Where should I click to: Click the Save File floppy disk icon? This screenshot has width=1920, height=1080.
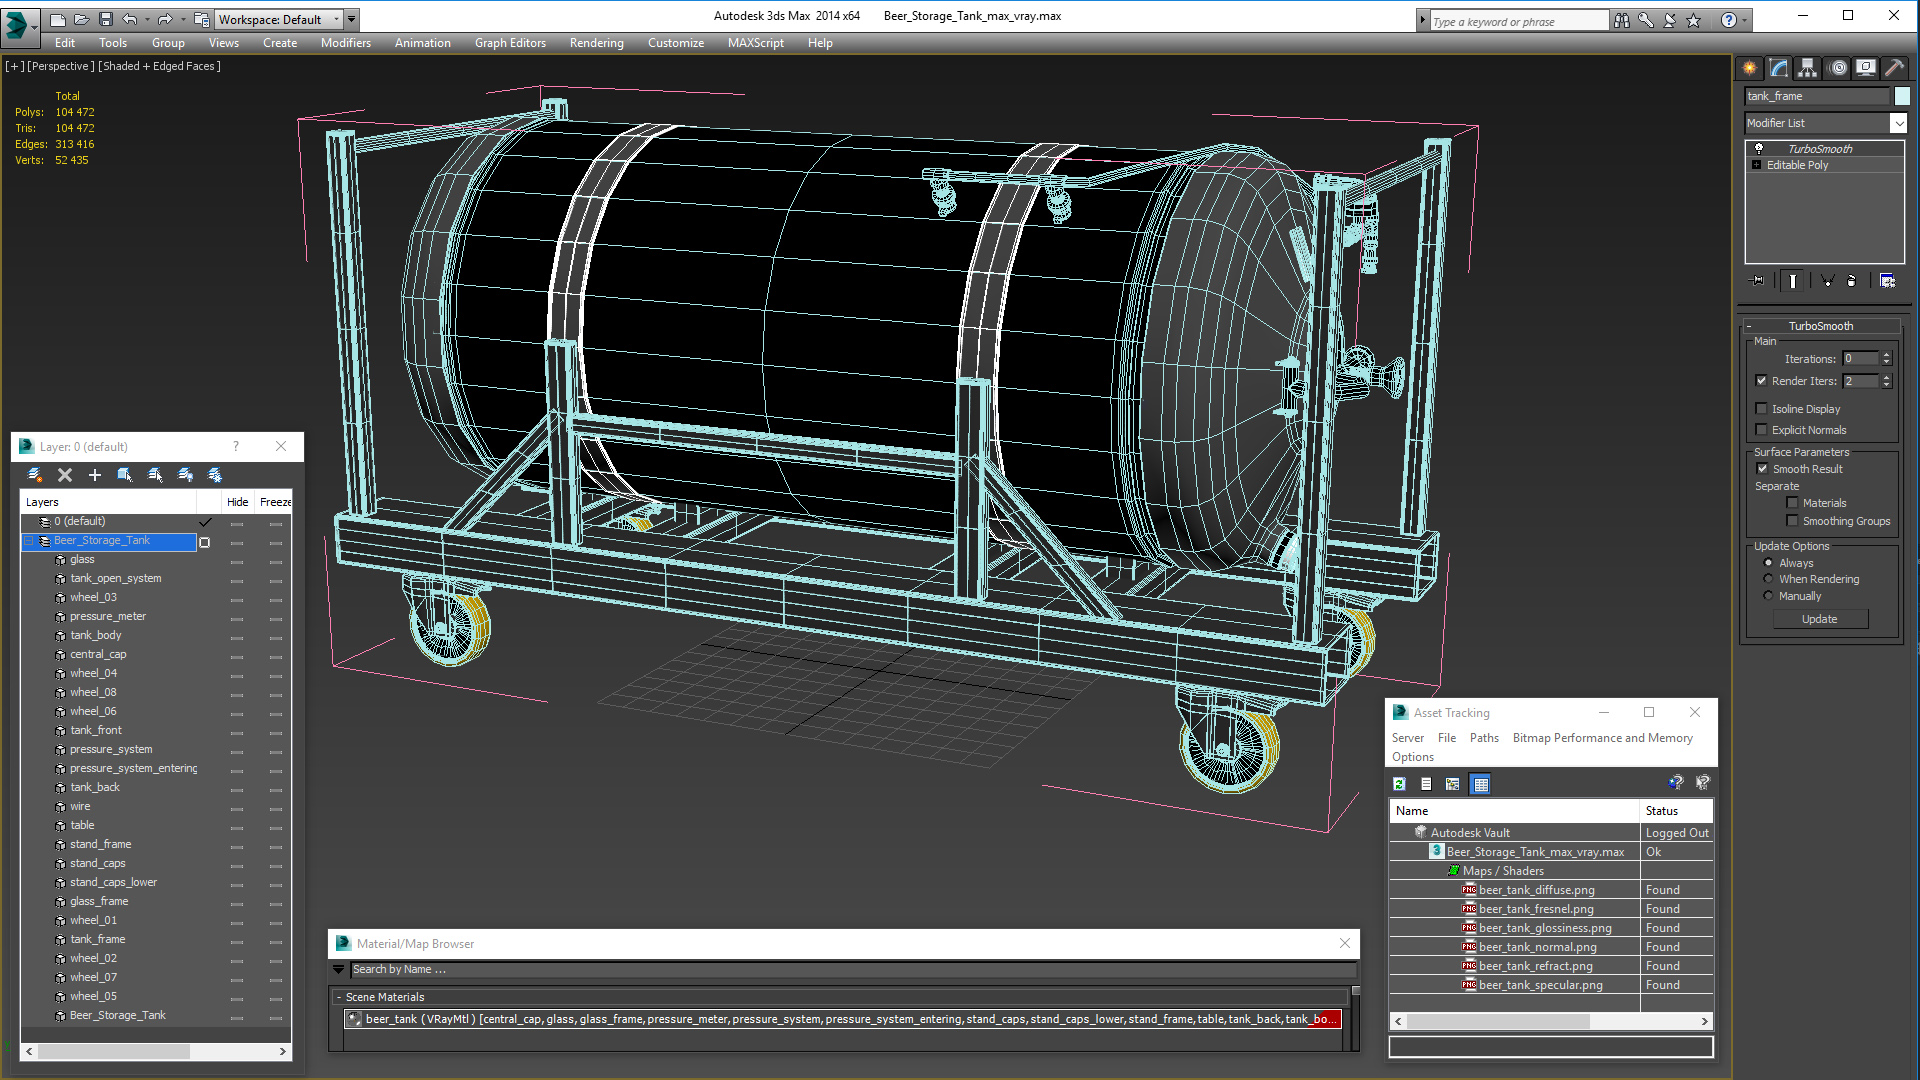click(106, 19)
